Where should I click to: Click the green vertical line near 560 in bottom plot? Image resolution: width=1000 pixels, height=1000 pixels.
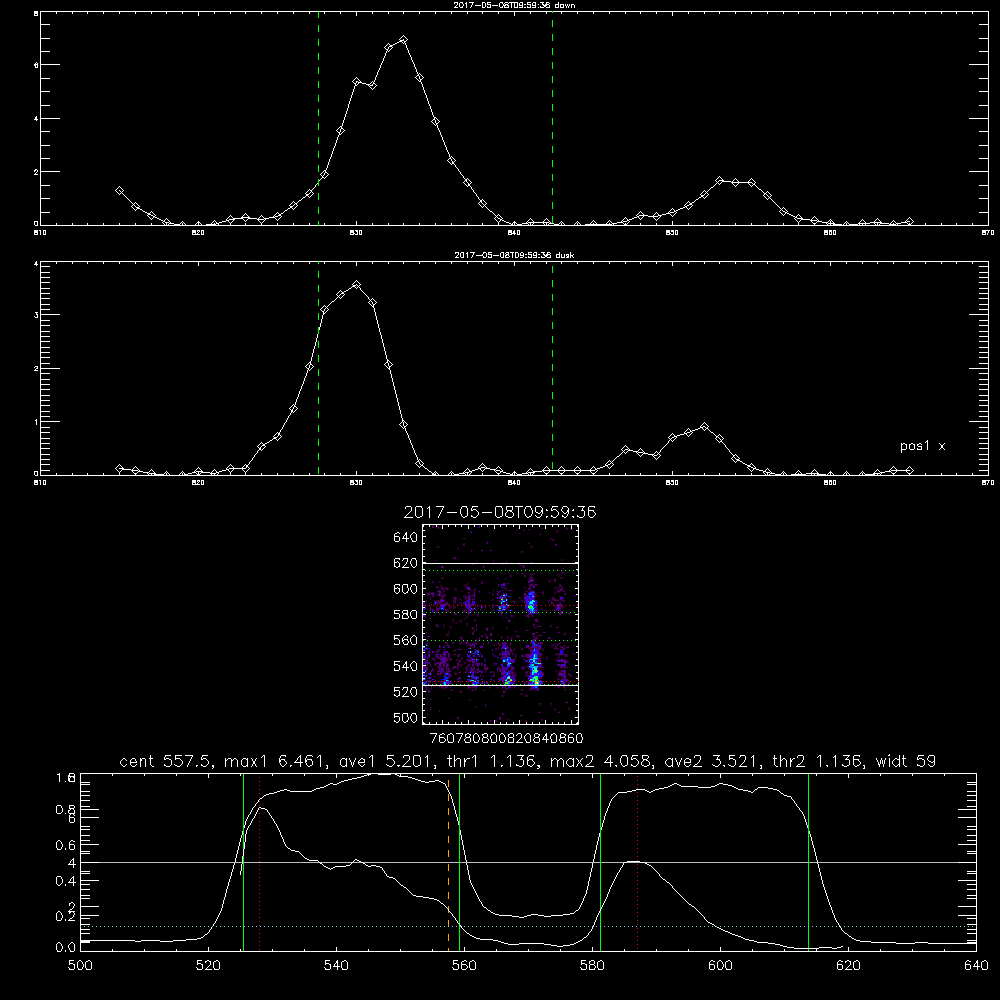coord(459,862)
